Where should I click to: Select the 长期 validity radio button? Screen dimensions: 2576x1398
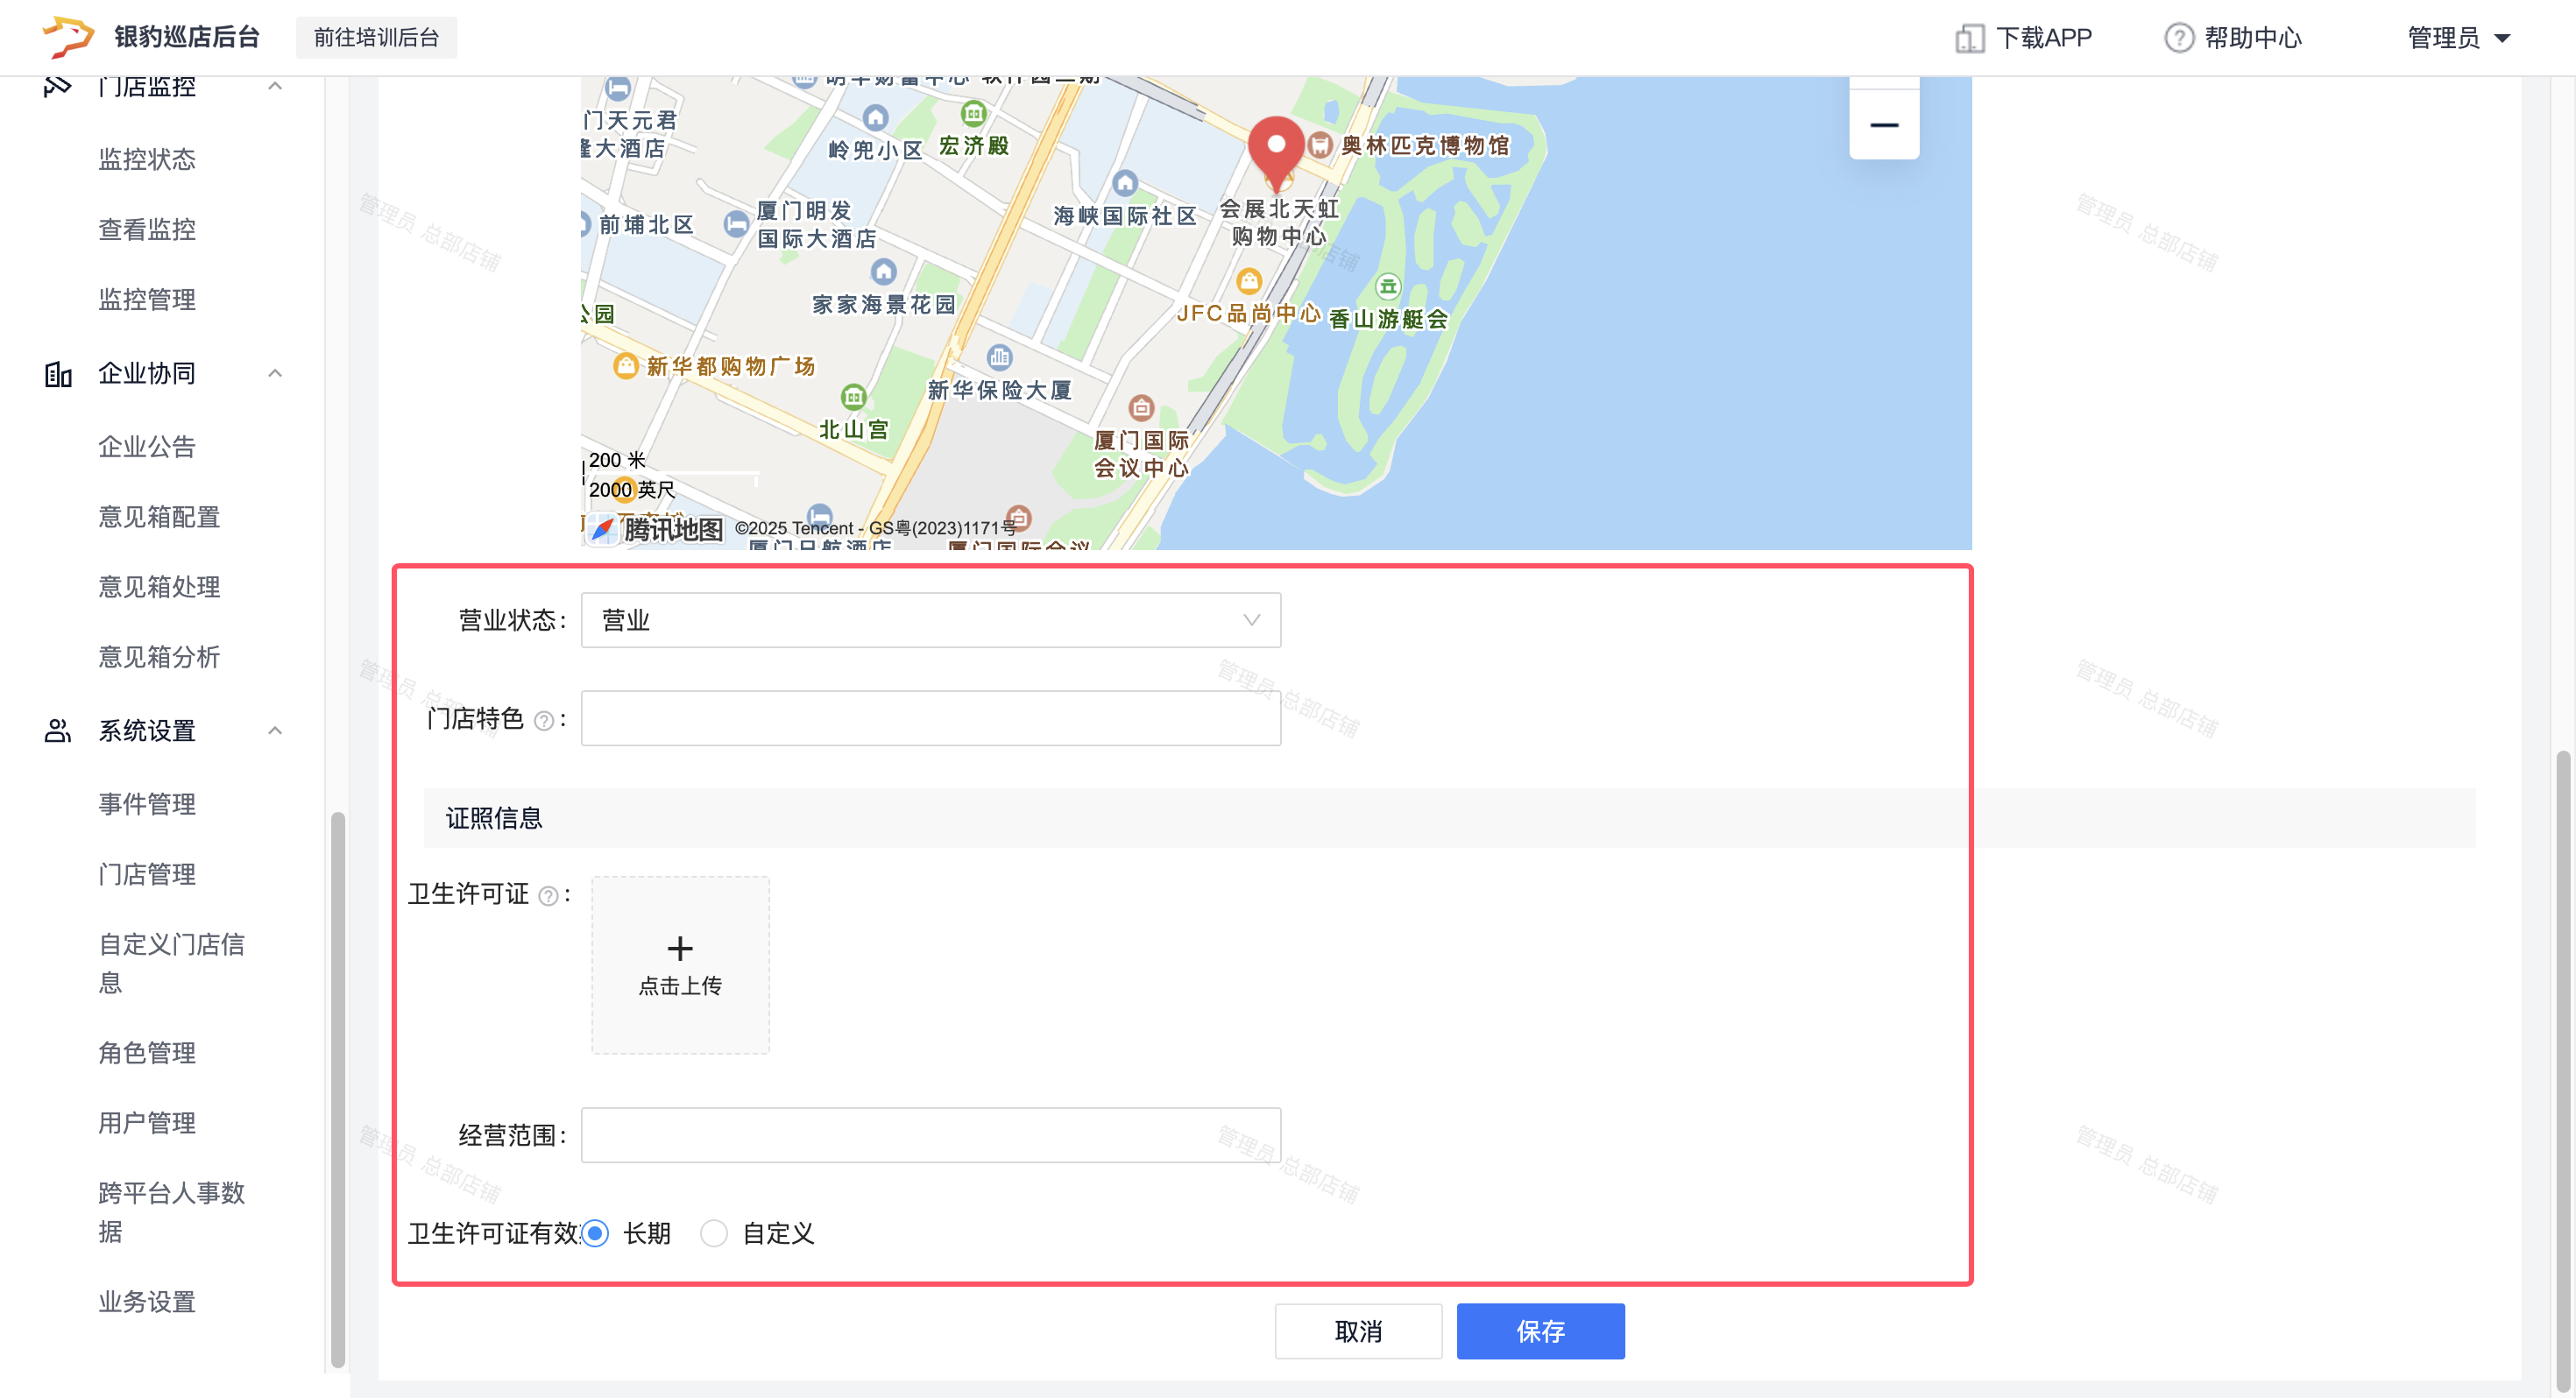[595, 1233]
